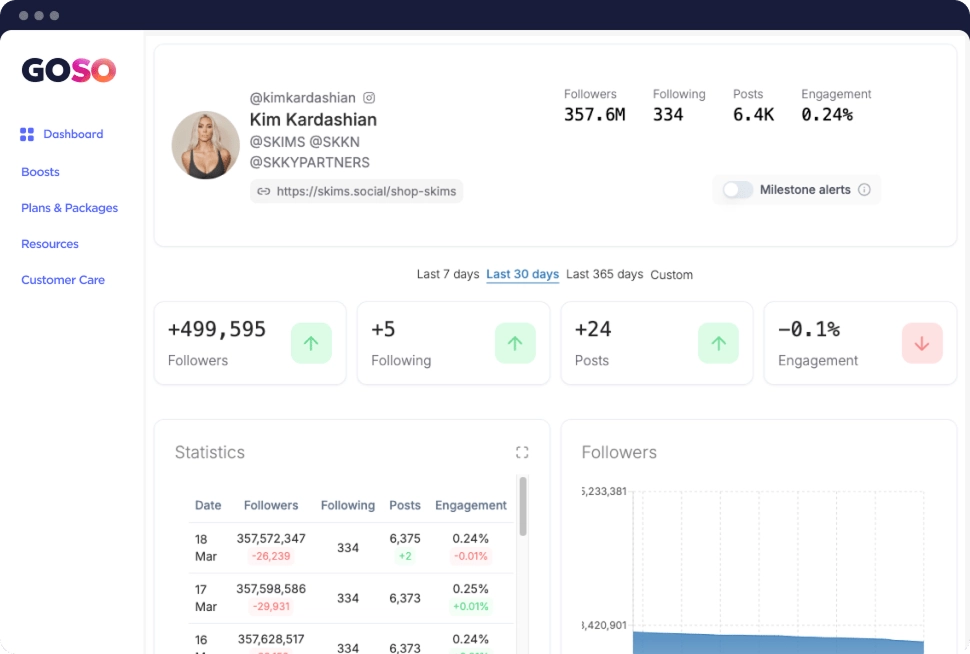Image resolution: width=970 pixels, height=654 pixels.
Task: Click the green up arrow on Followers card
Action: [x=311, y=343]
